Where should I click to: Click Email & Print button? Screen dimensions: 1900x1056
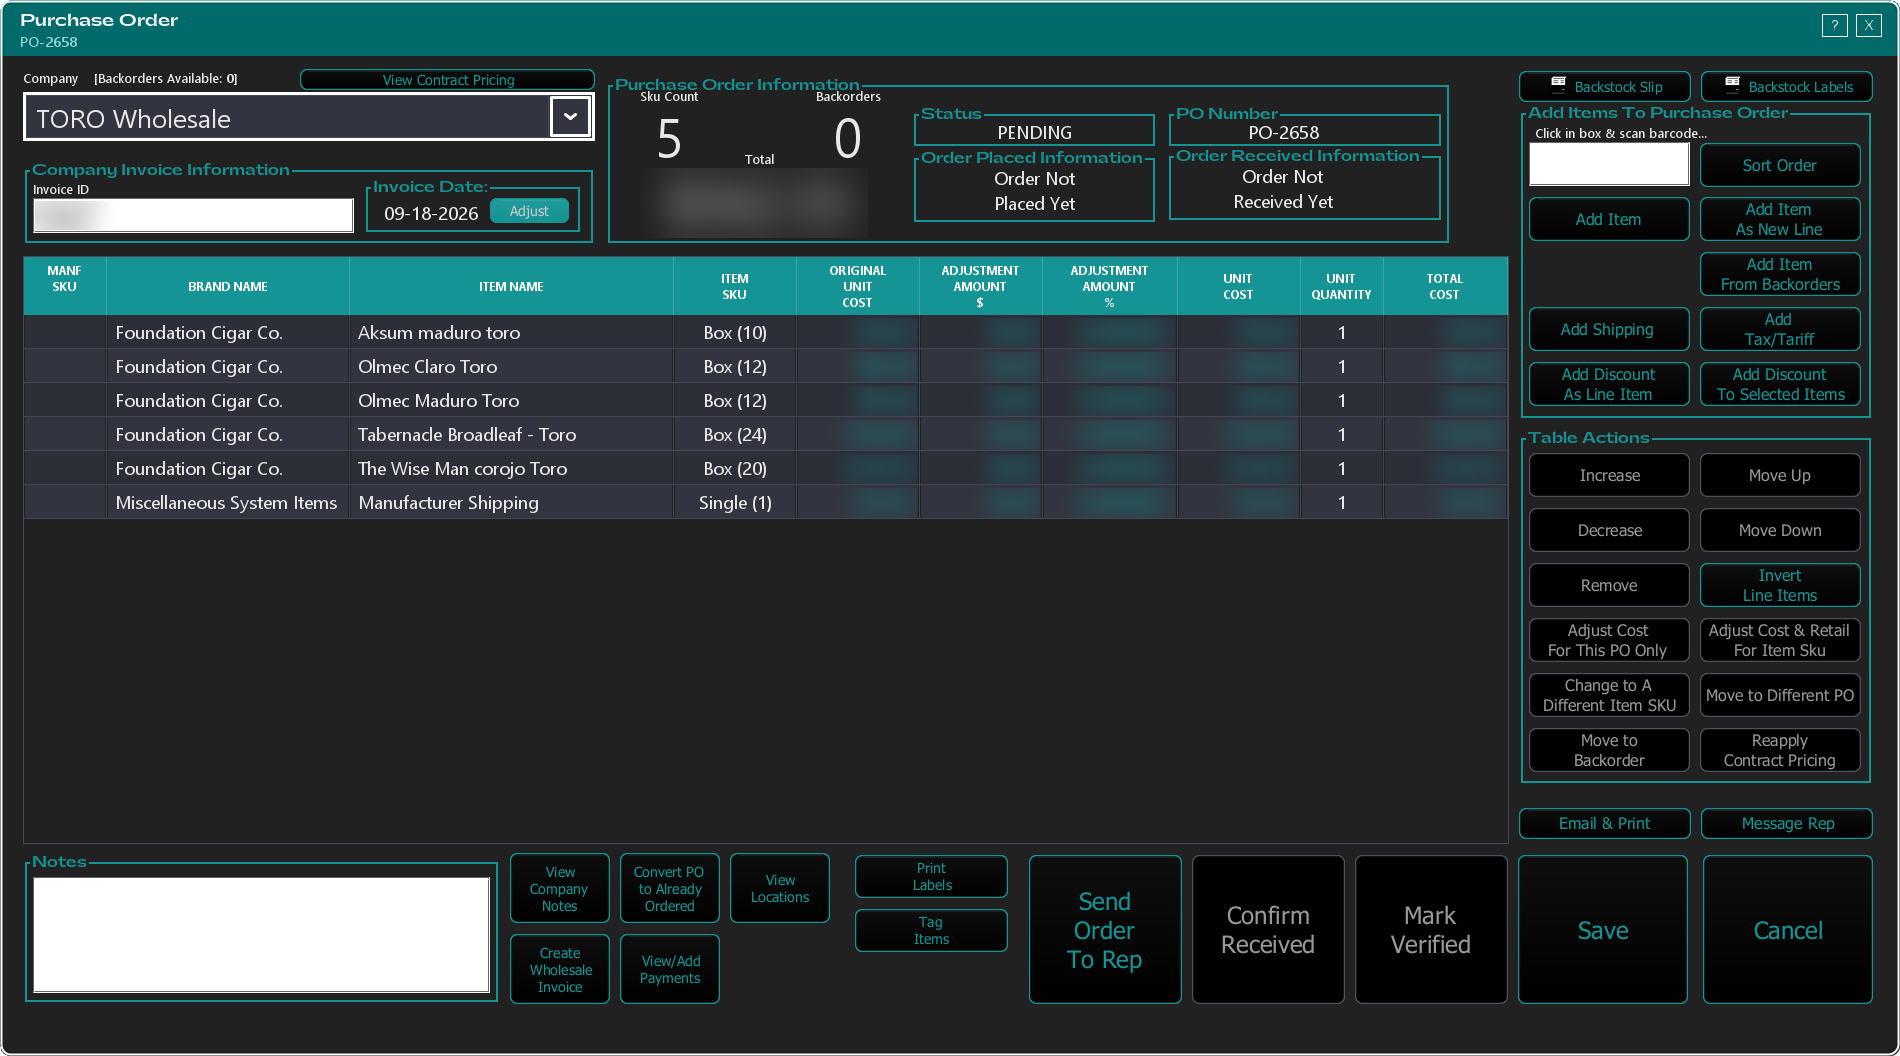click(x=1605, y=823)
